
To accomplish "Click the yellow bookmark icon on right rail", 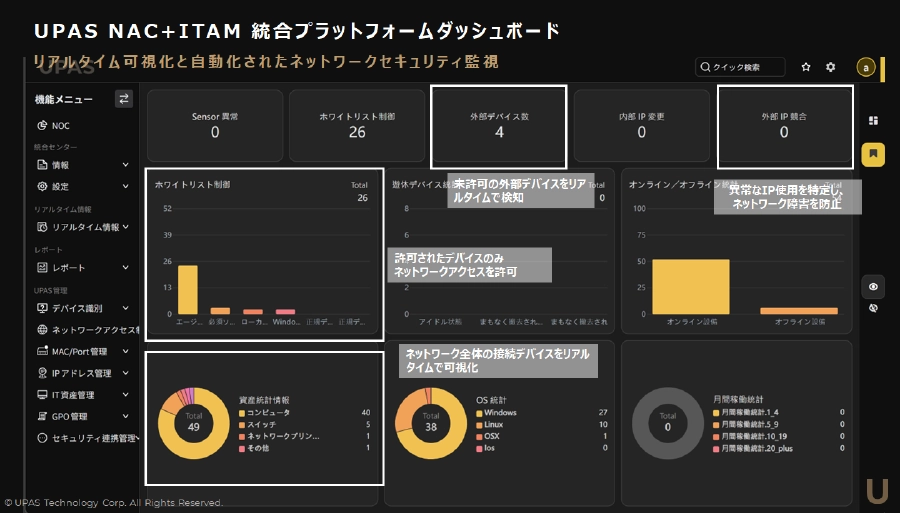I will click(873, 154).
